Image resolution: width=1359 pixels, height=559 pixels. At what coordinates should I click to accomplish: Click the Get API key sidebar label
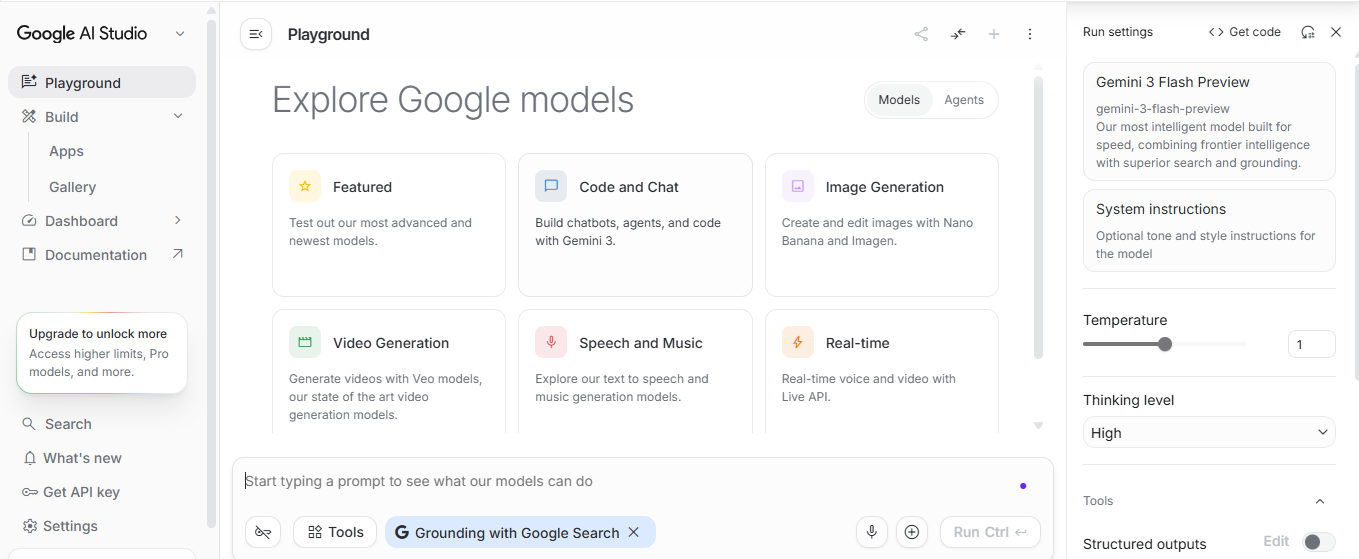click(x=81, y=492)
